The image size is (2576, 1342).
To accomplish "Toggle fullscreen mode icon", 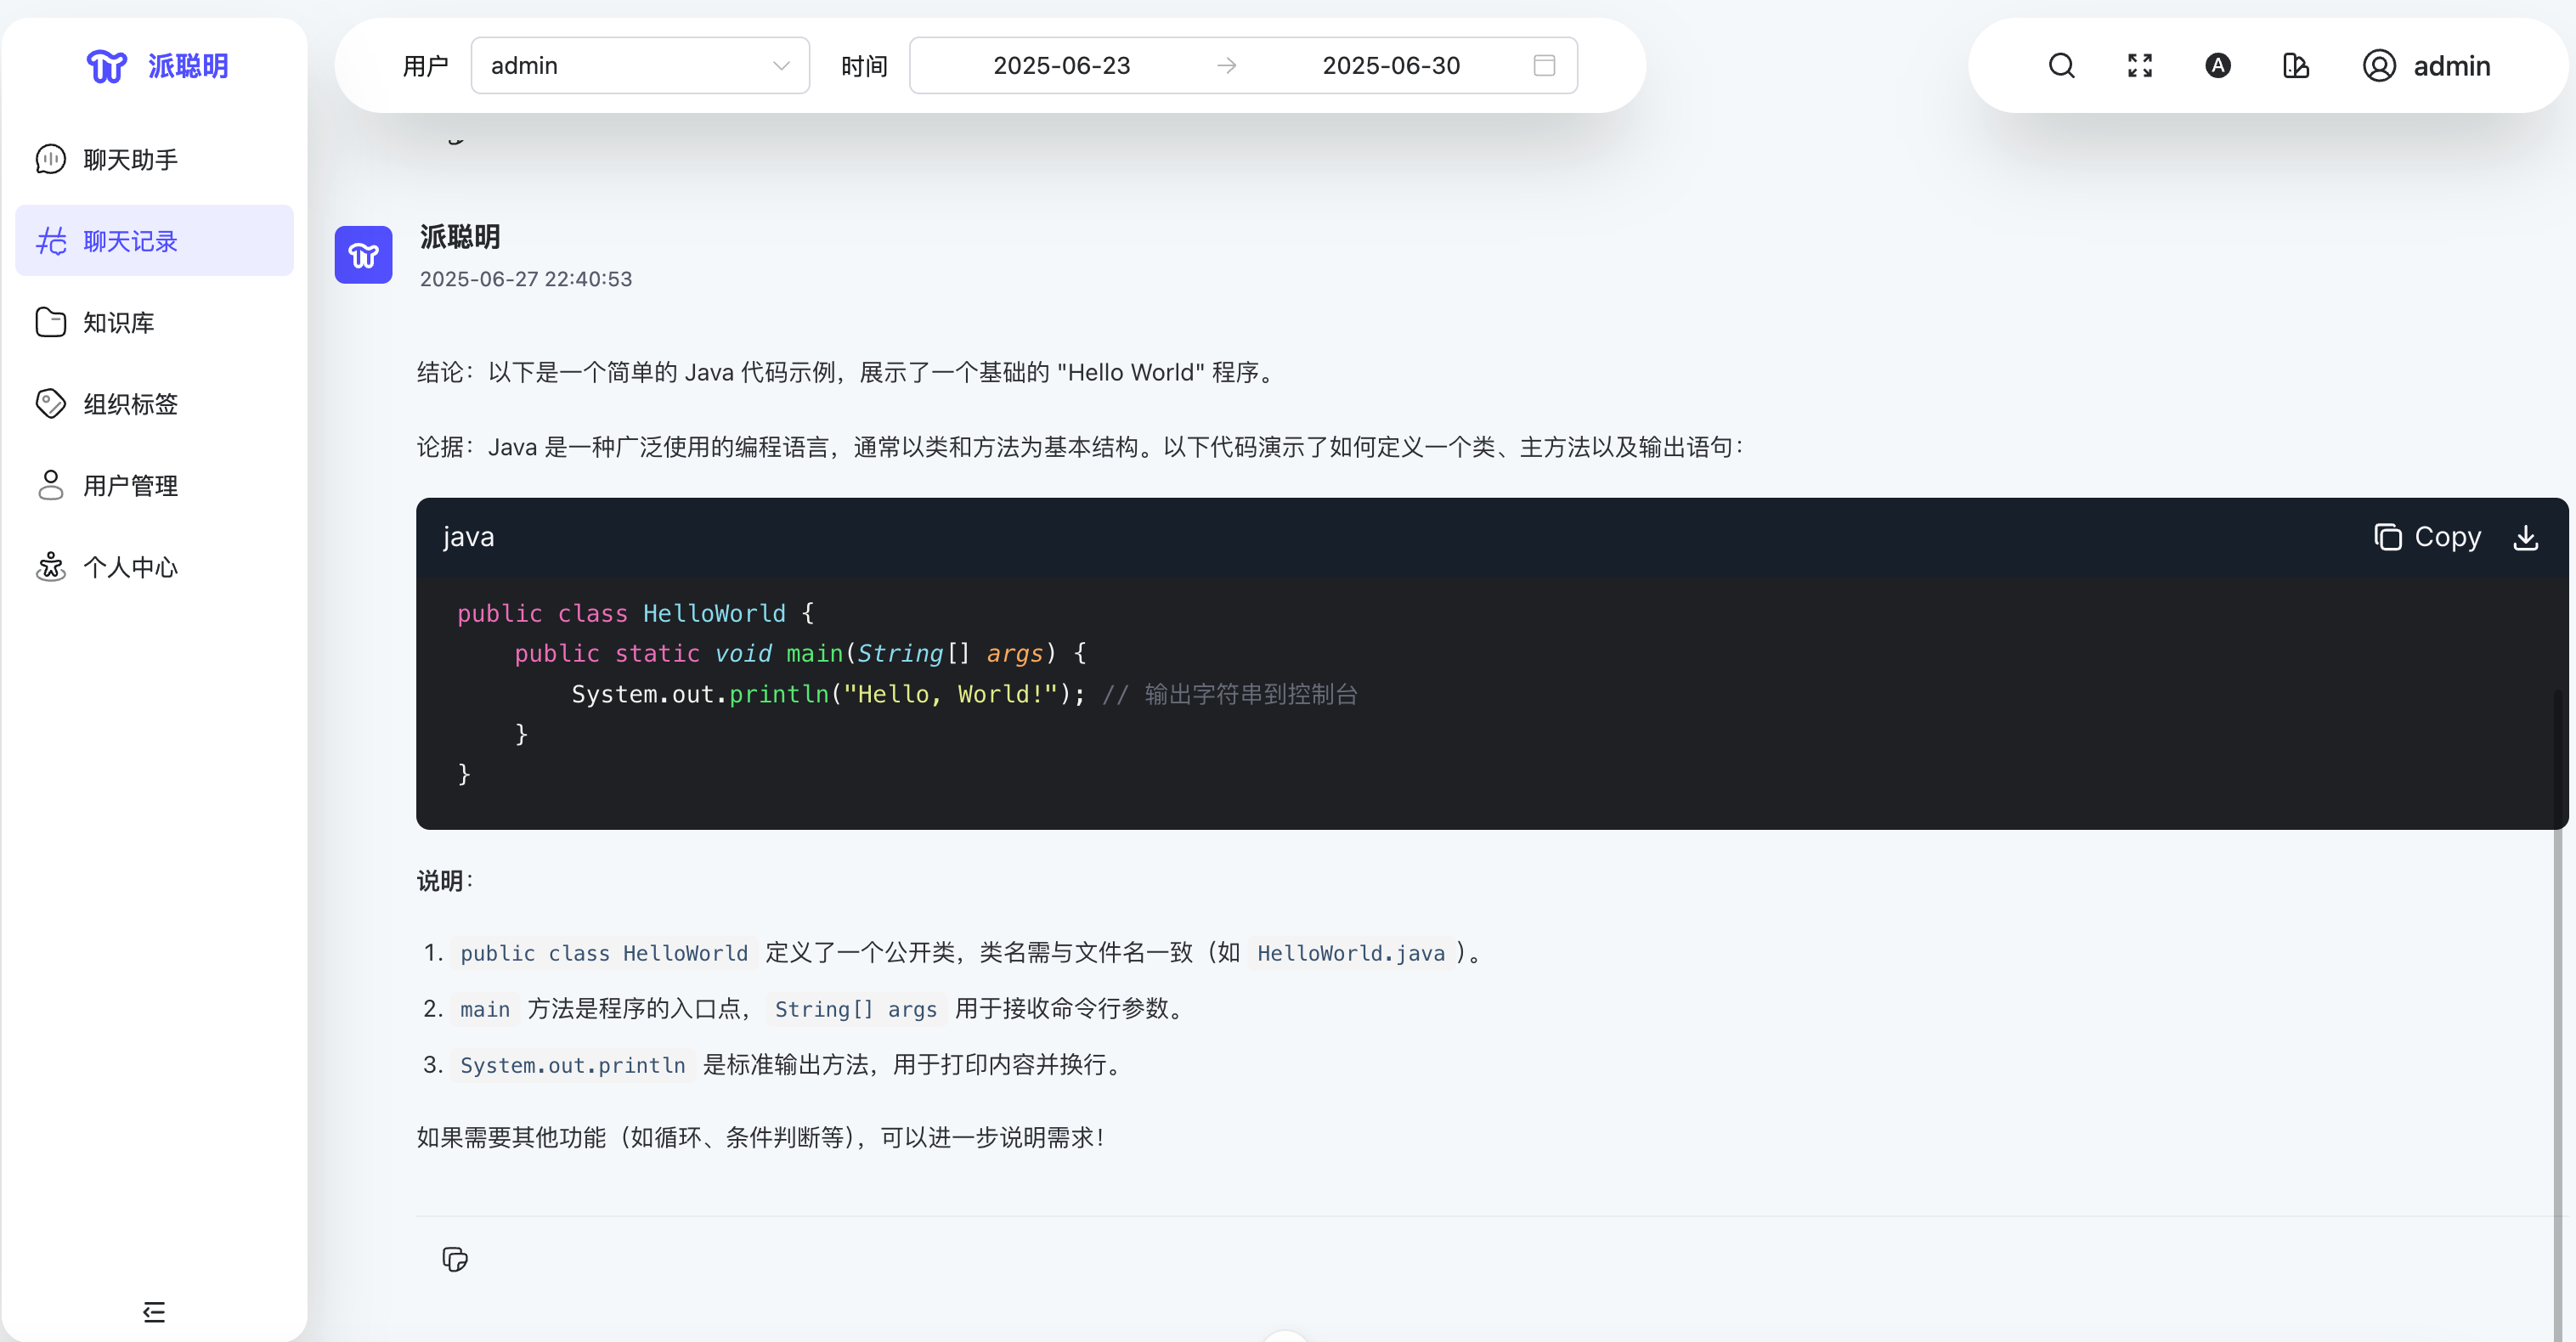I will pyautogui.click(x=2139, y=66).
